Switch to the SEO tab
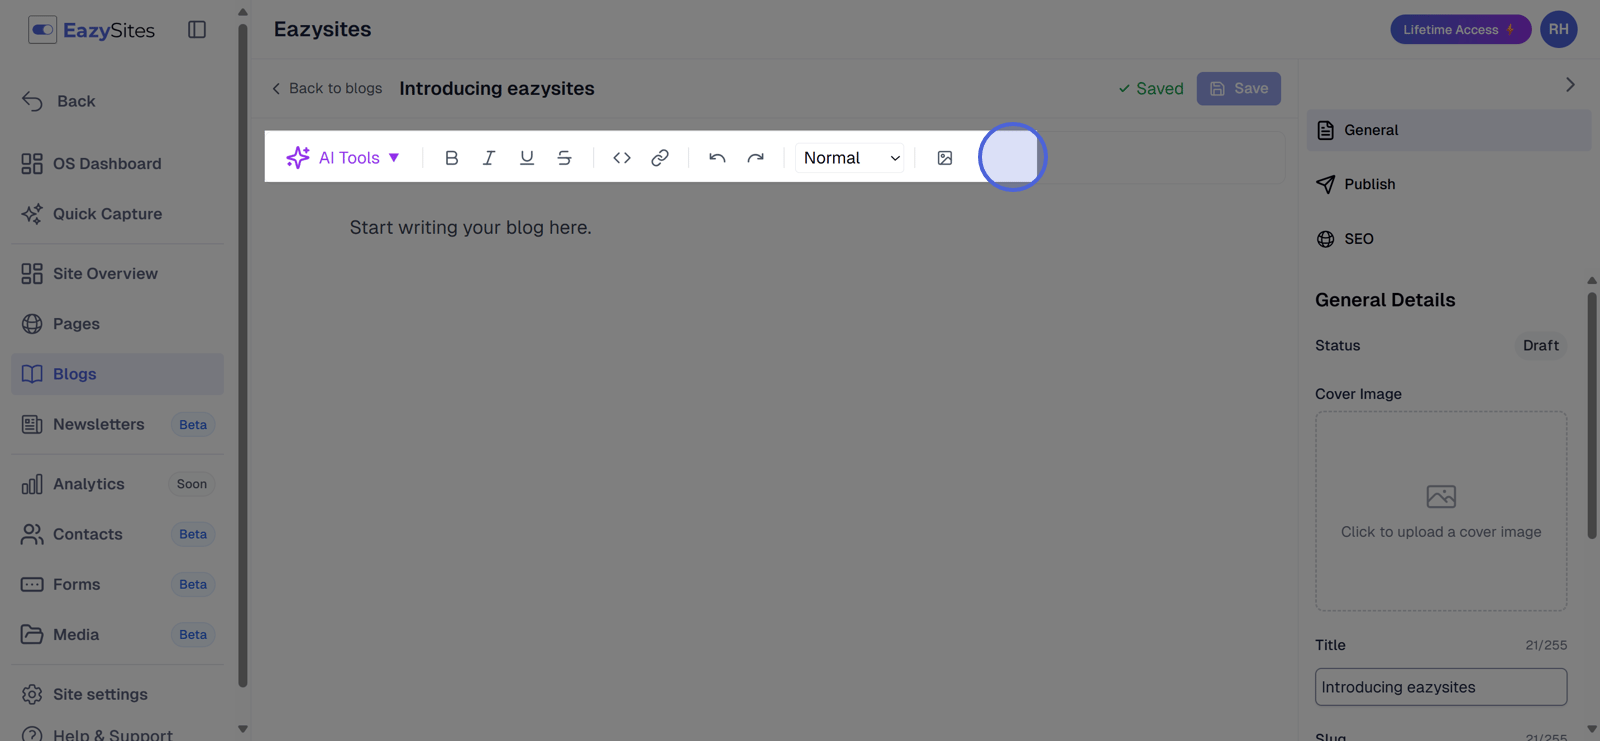 click(x=1448, y=239)
